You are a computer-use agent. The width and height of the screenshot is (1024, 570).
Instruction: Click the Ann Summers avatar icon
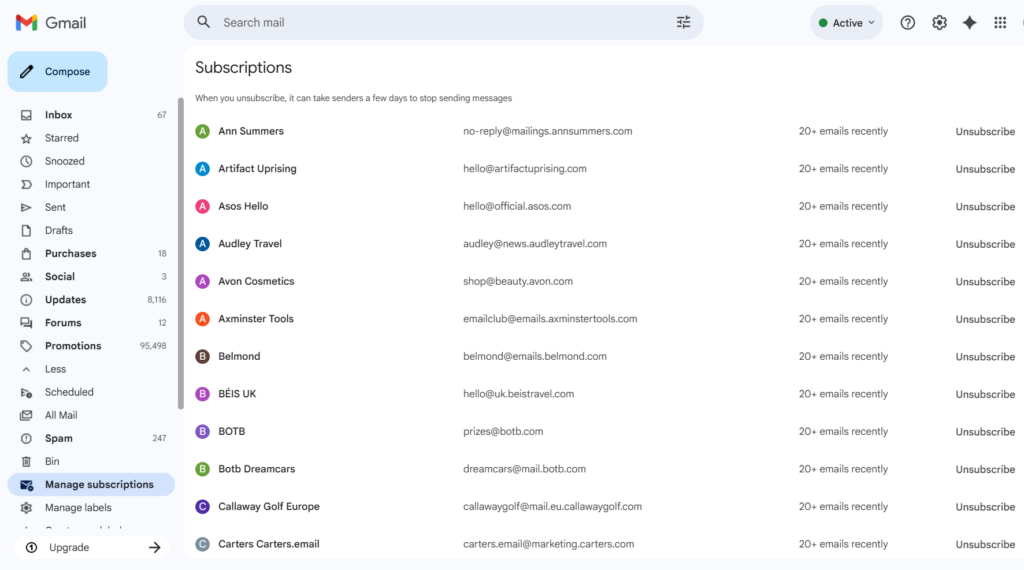point(202,131)
